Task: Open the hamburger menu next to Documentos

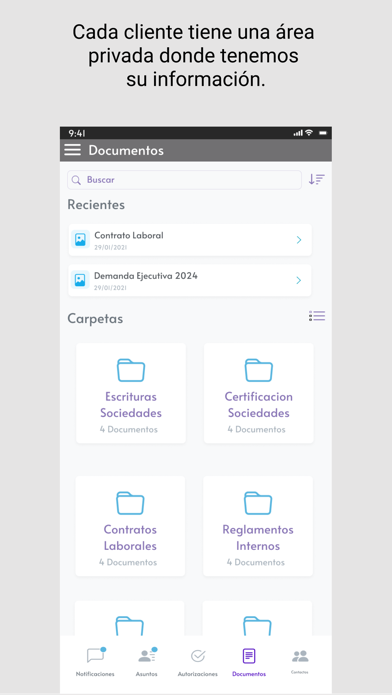Action: 72,150
